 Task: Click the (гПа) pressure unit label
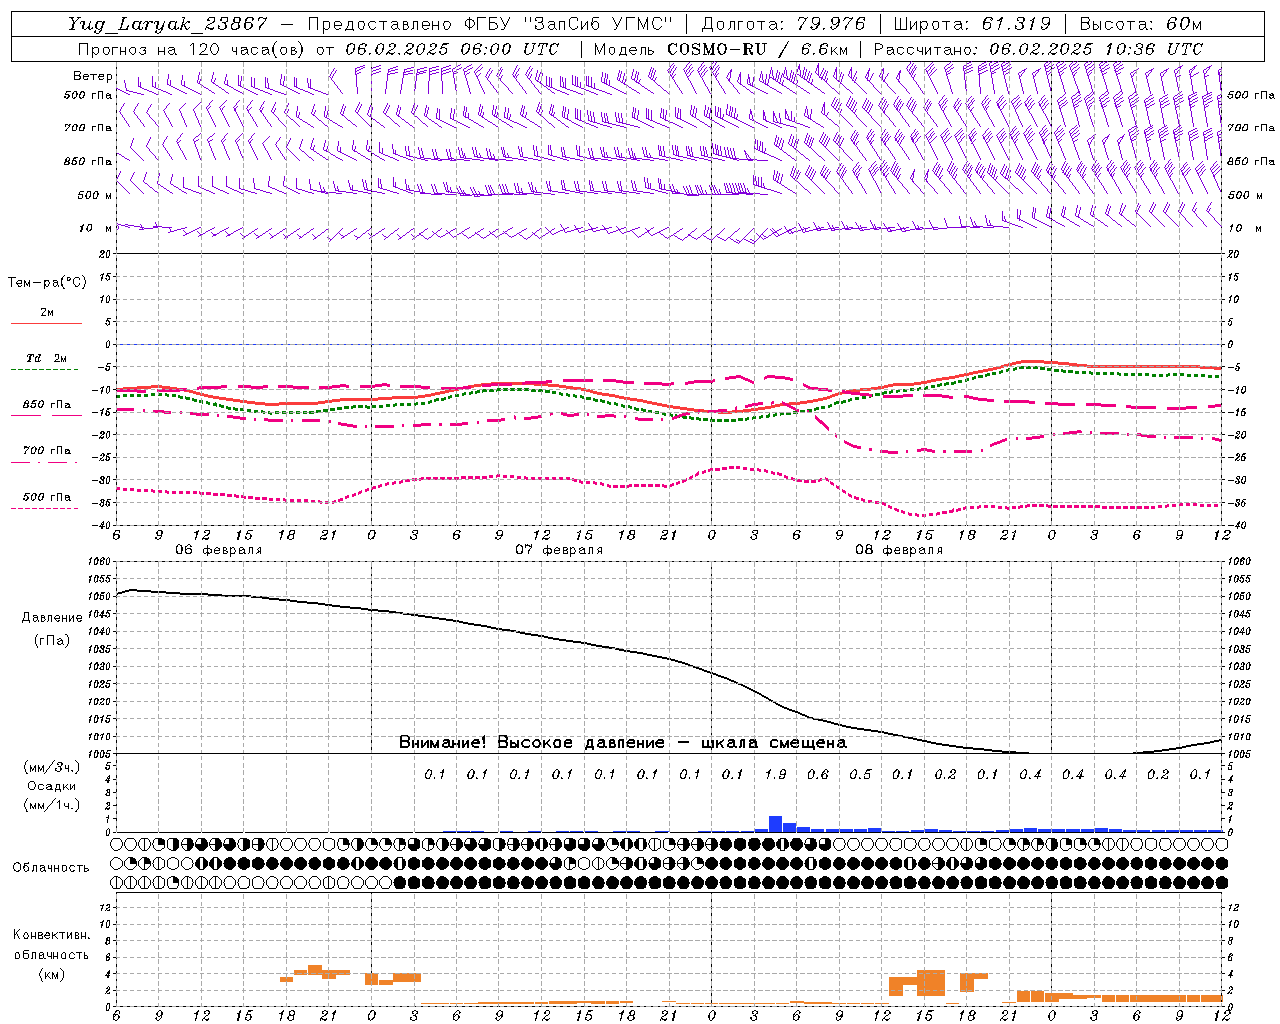52,640
